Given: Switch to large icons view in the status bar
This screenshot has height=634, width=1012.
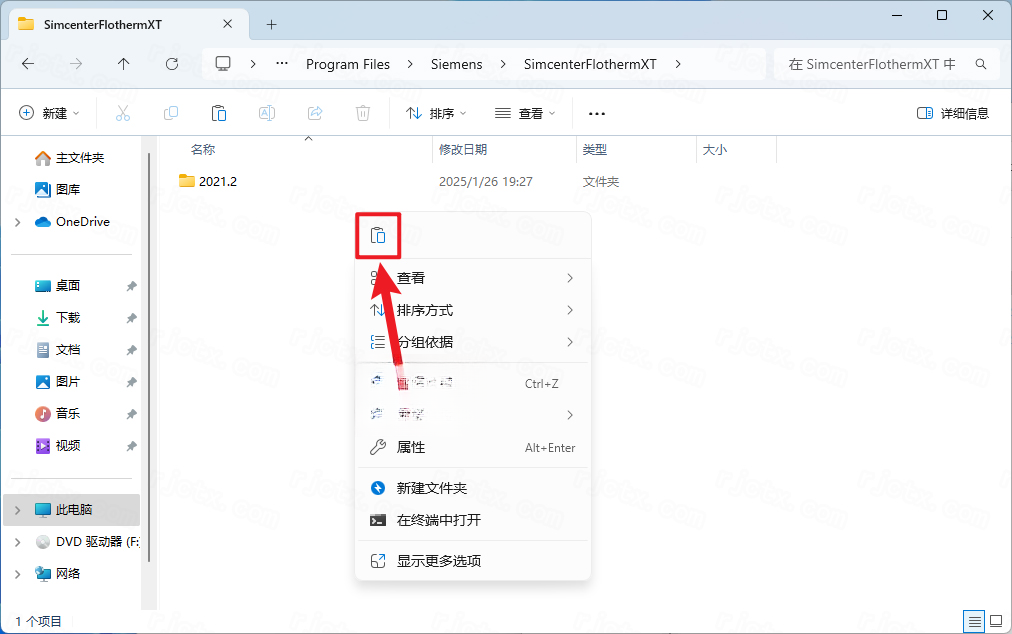Looking at the screenshot, I should [x=997, y=622].
